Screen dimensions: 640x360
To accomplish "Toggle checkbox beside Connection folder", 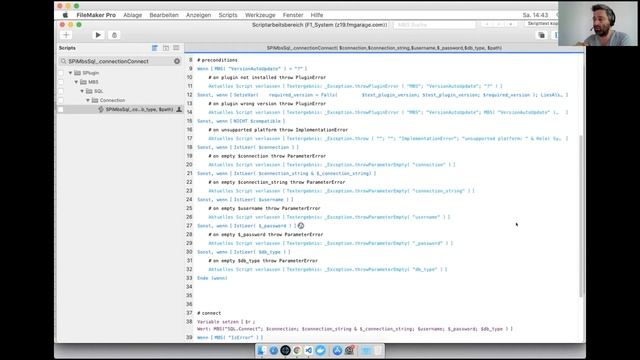I will pos(61,100).
